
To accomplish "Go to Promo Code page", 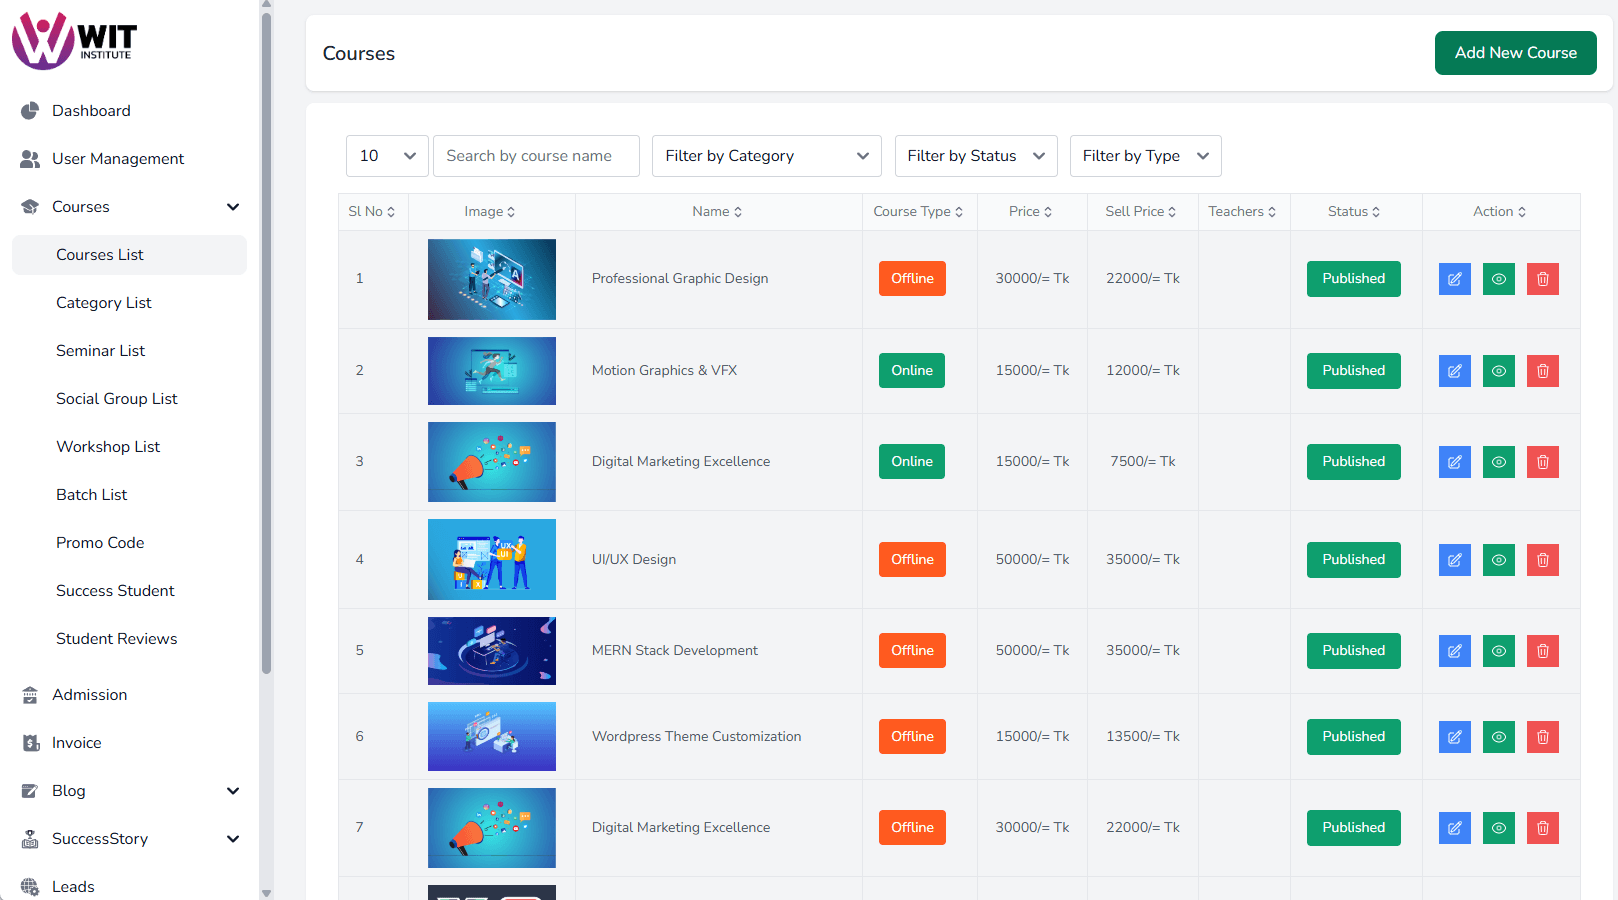I will 129,543.
